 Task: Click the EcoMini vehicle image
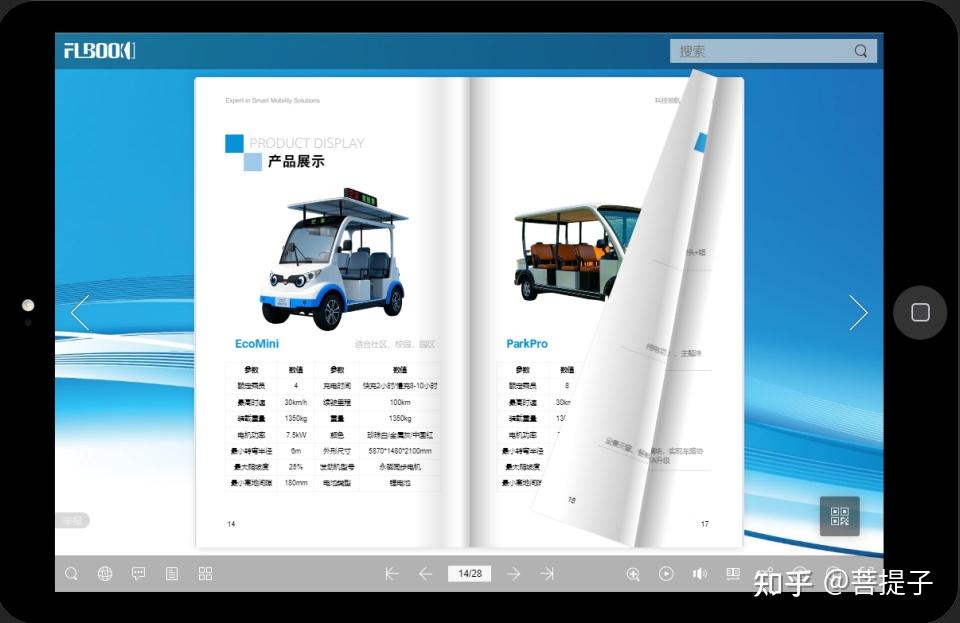(334, 259)
